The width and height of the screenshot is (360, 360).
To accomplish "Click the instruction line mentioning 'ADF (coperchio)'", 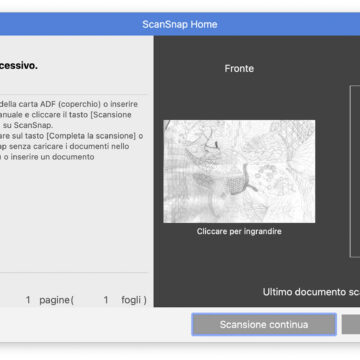I will point(69,104).
